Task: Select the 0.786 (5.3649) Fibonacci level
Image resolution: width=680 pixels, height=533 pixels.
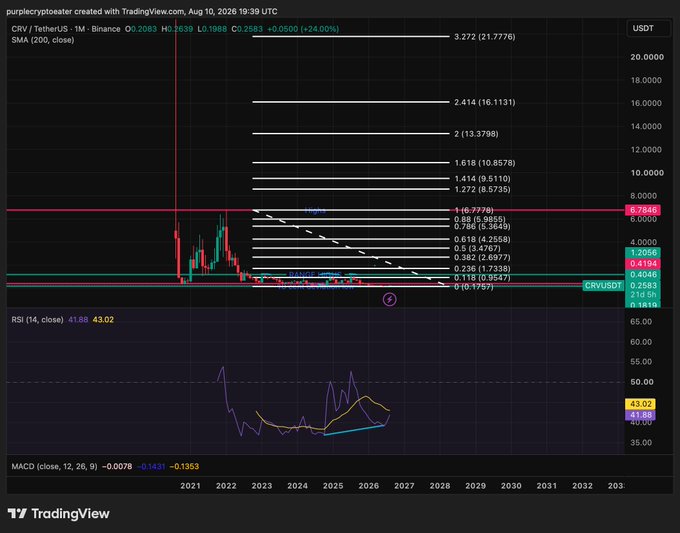Action: (x=482, y=226)
